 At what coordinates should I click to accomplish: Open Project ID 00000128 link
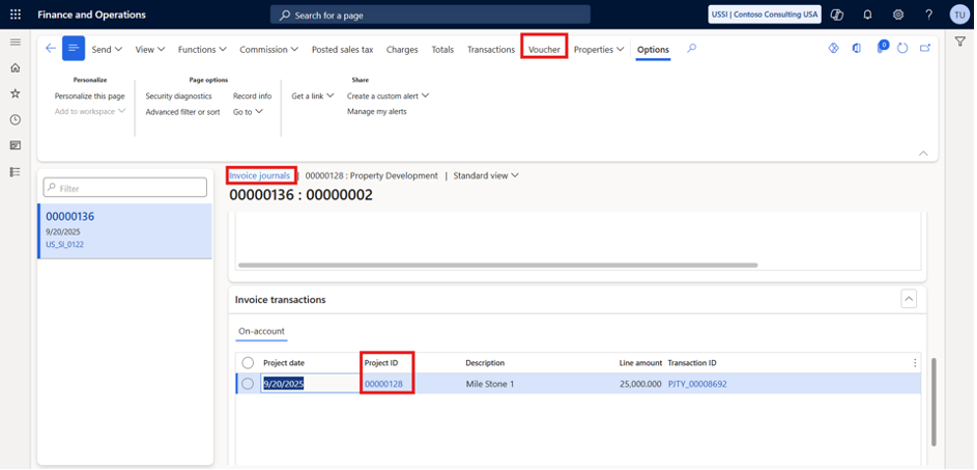click(383, 384)
